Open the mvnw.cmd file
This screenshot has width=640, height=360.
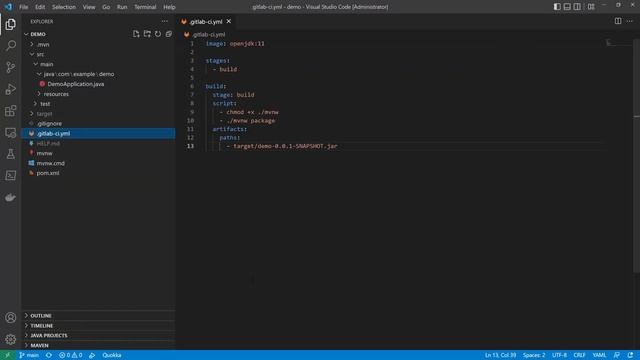tap(98, 163)
